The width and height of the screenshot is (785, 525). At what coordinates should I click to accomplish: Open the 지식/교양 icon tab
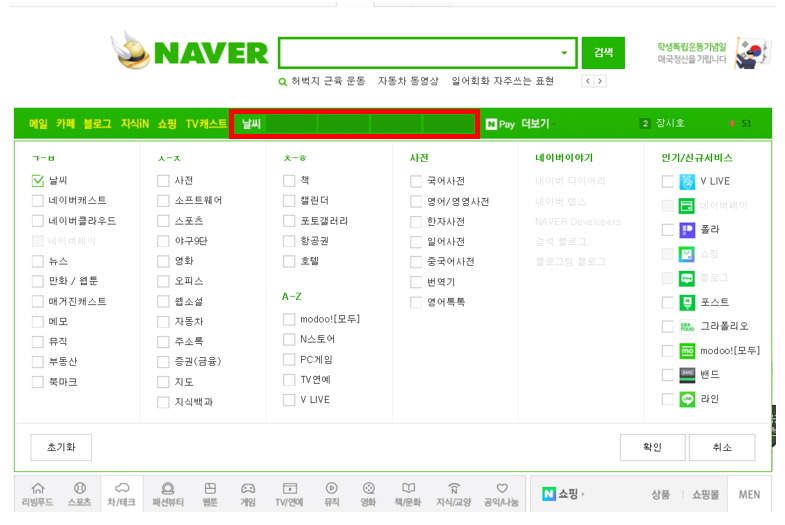[x=454, y=494]
